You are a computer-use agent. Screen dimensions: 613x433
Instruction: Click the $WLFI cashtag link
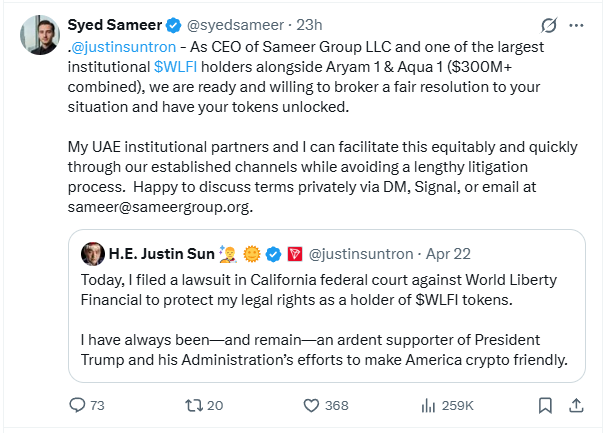tap(177, 65)
